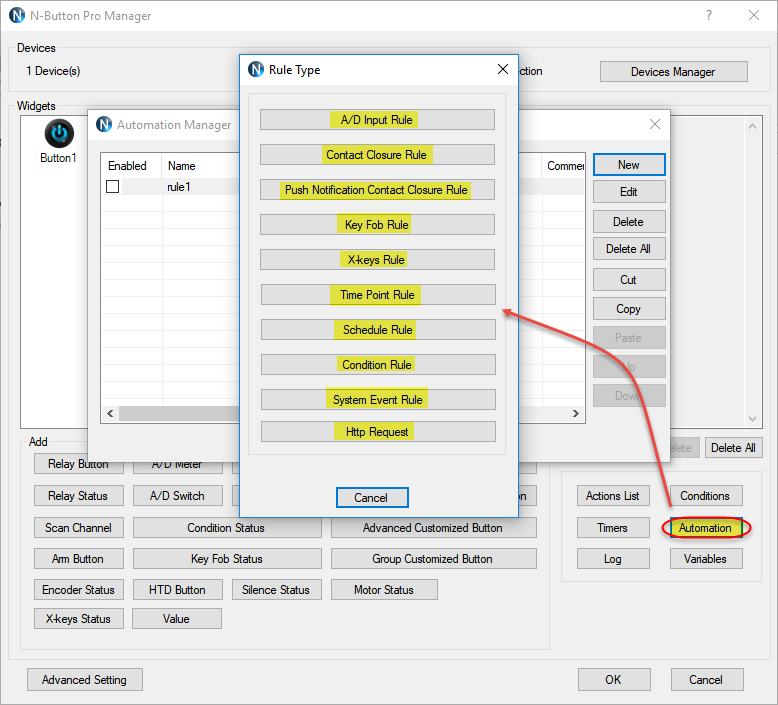Open Devices Manager
Screen dimensions: 778x705
tap(673, 72)
